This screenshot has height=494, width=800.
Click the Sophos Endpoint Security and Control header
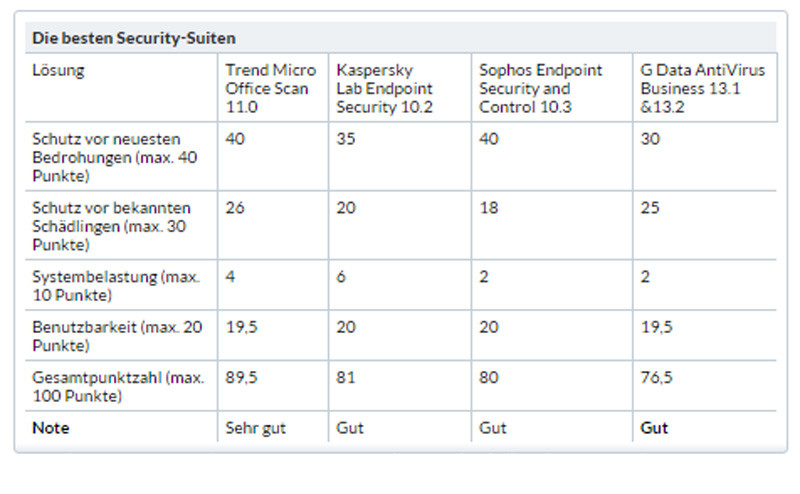[x=540, y=88]
